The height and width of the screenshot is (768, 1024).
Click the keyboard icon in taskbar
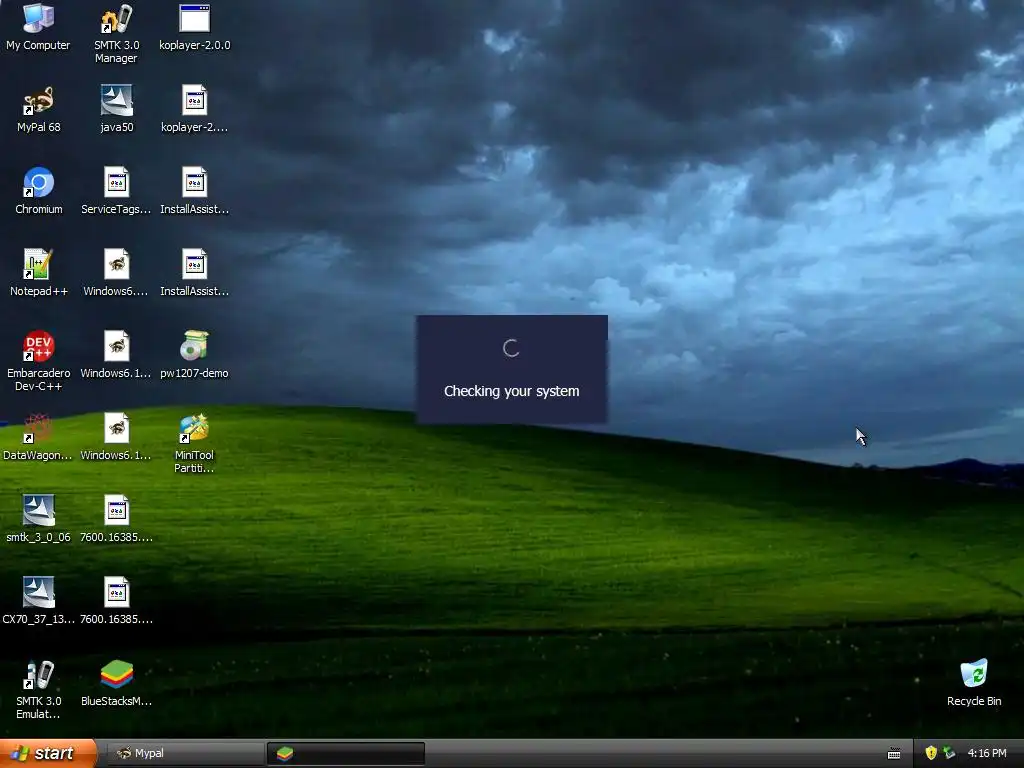click(894, 754)
